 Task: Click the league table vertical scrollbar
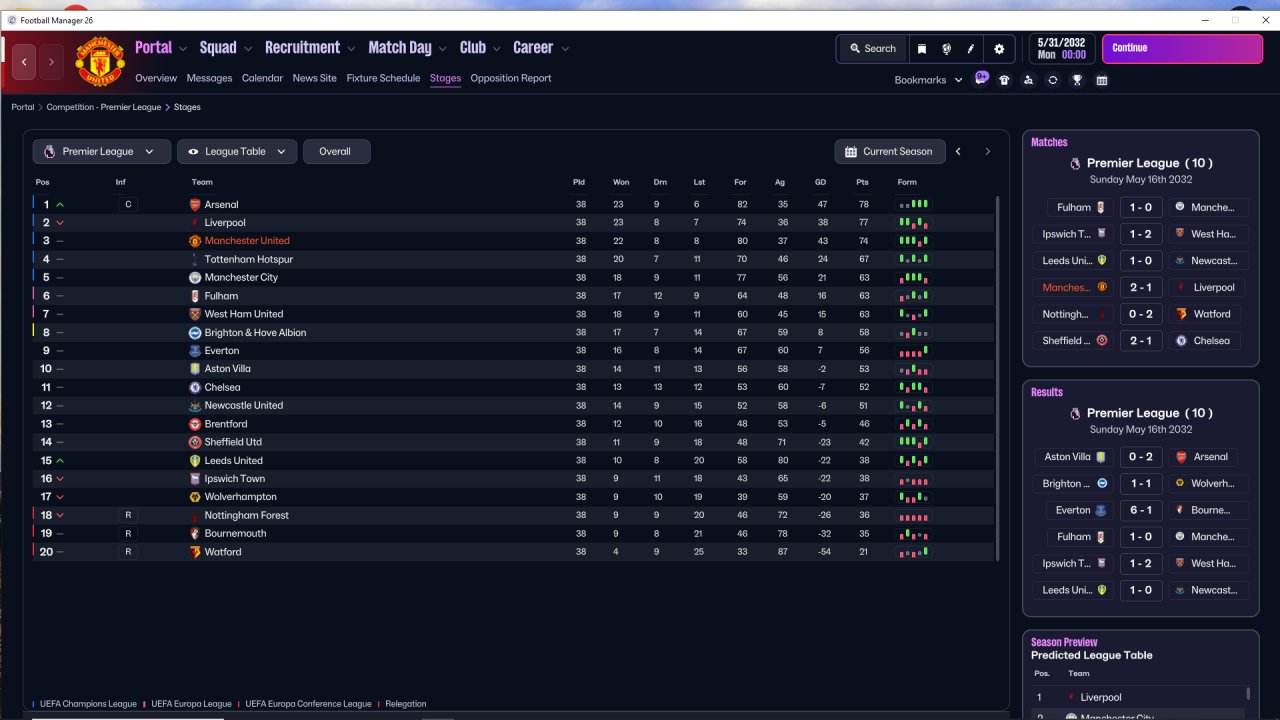coord(998,378)
